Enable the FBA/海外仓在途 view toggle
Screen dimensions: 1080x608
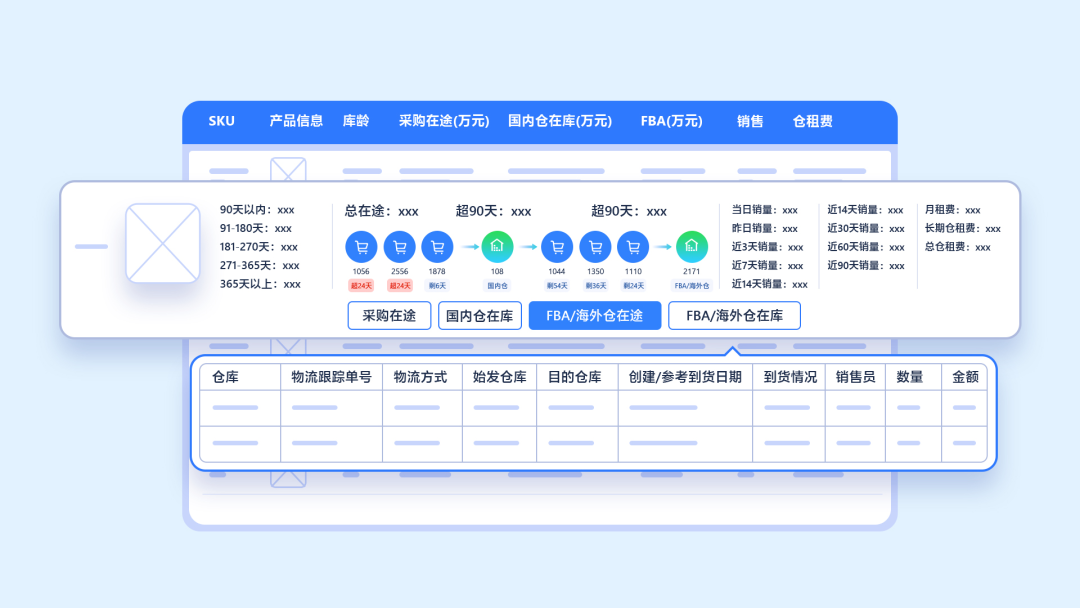595,315
